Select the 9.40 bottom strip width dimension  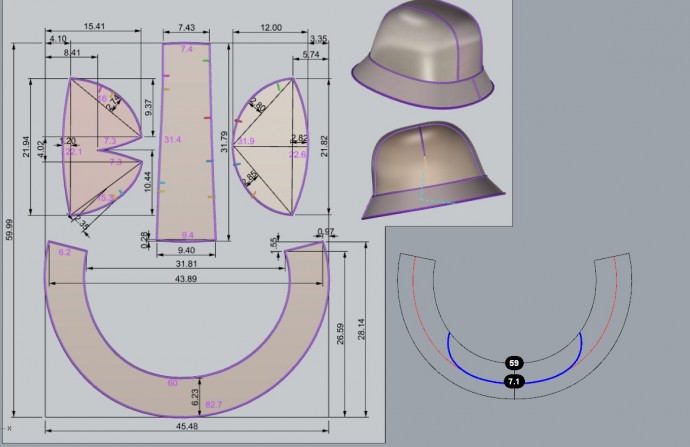point(186,250)
